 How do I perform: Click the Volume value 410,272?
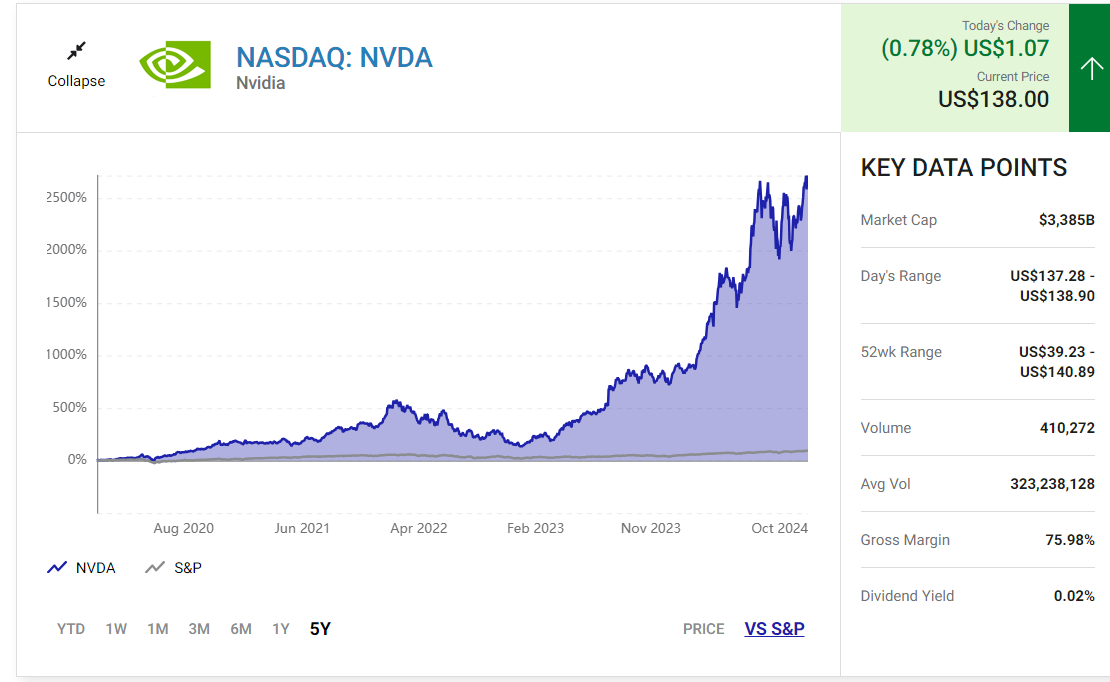(x=1067, y=428)
